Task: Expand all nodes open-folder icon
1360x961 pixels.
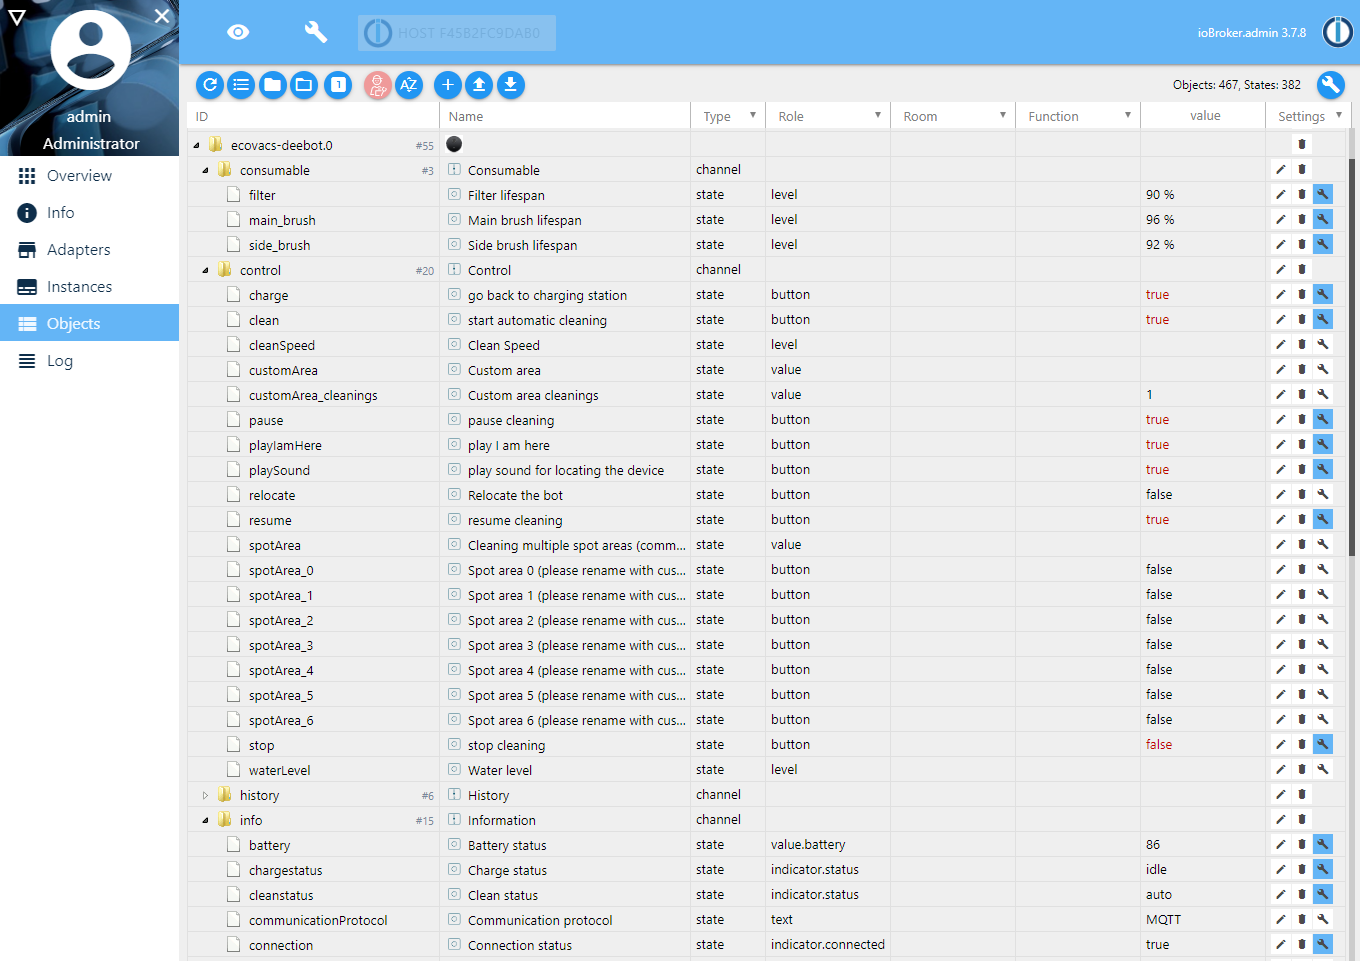Action: pos(304,85)
